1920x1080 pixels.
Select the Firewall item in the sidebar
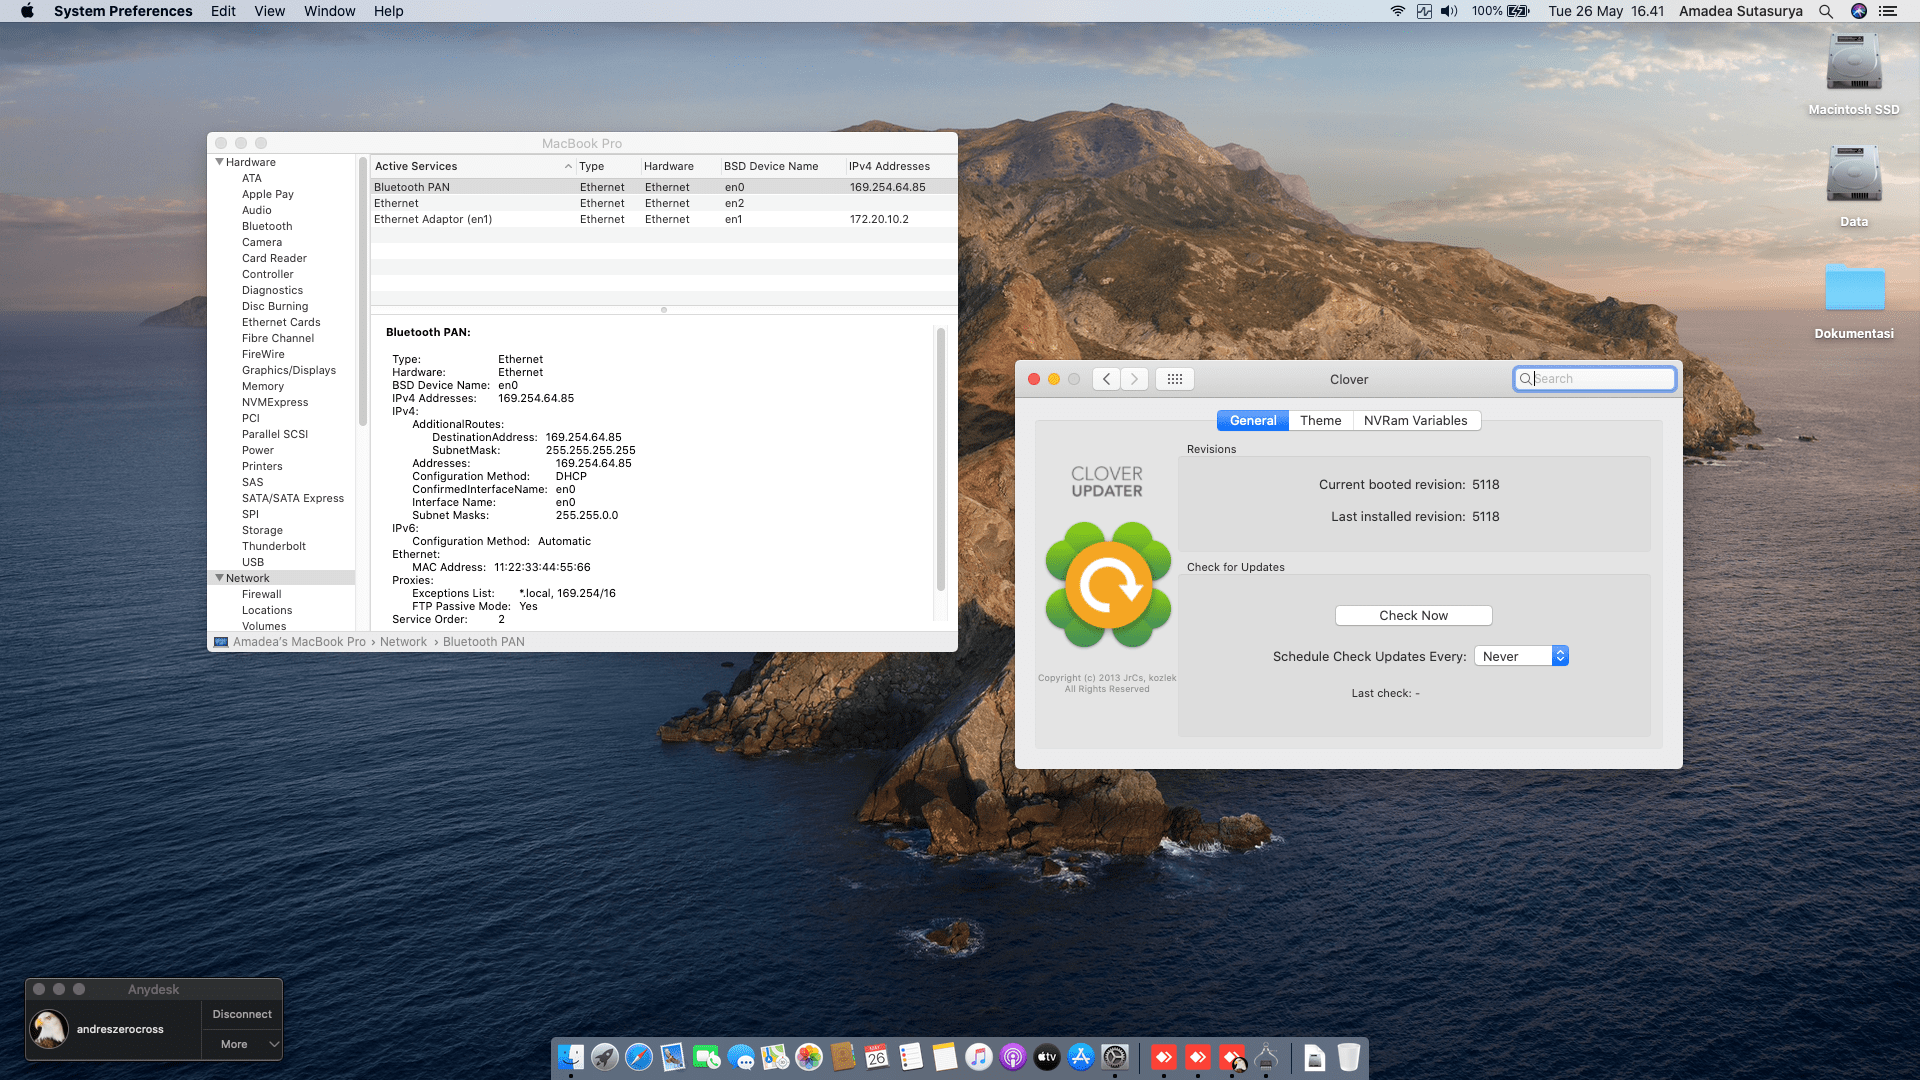click(x=261, y=594)
